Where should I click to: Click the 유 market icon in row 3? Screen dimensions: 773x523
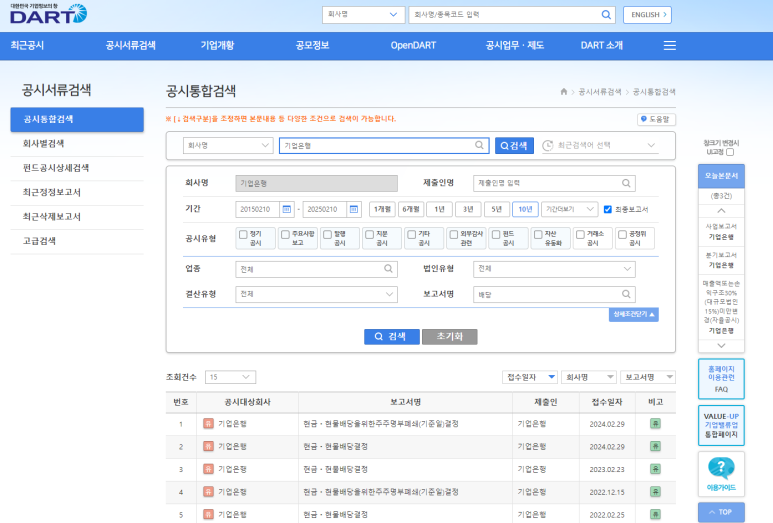[x=209, y=469]
